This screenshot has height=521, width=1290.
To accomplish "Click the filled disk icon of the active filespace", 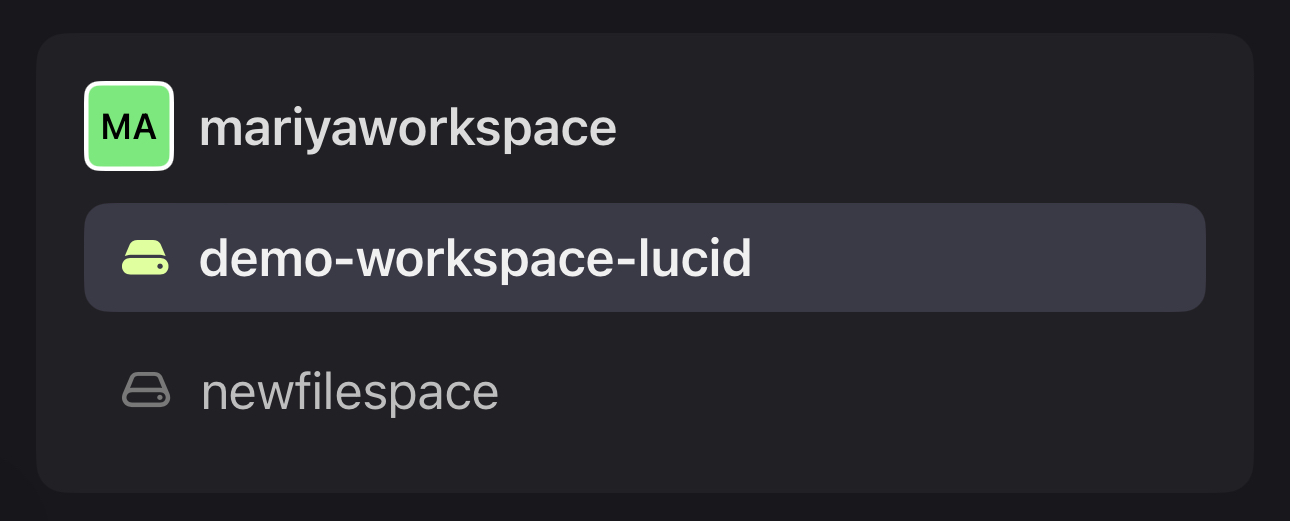I will click(x=145, y=258).
